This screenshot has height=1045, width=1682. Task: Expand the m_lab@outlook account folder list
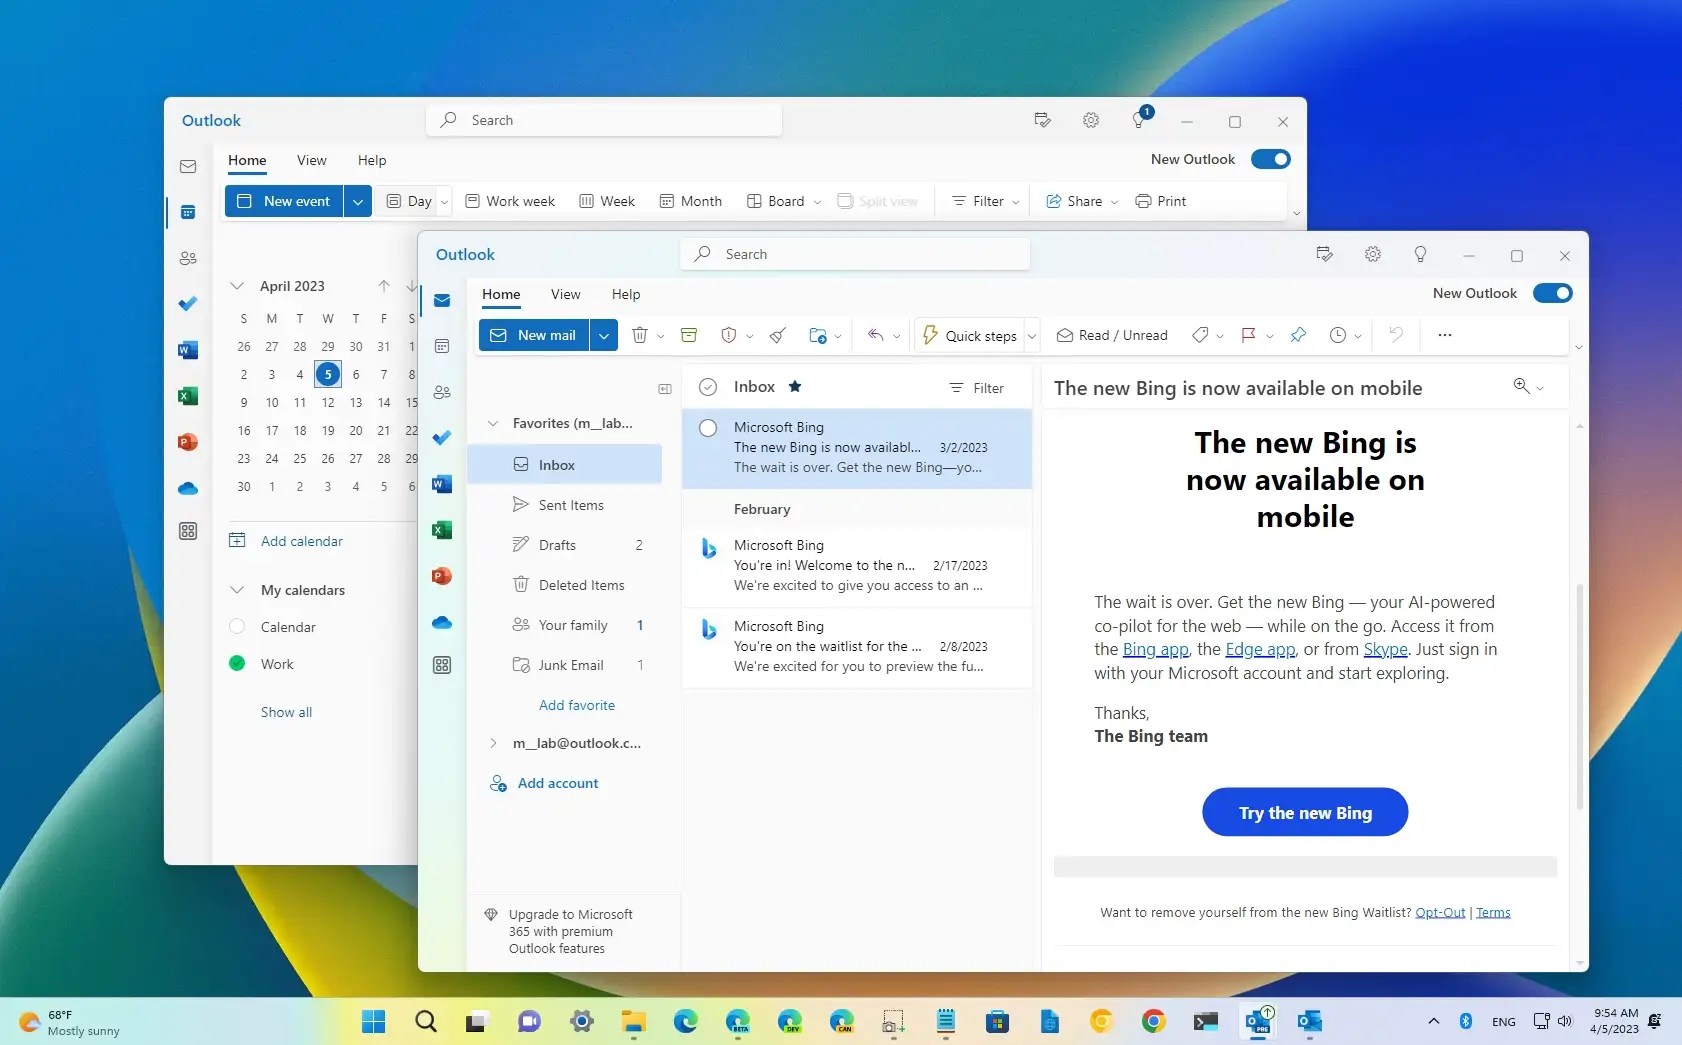click(x=493, y=743)
